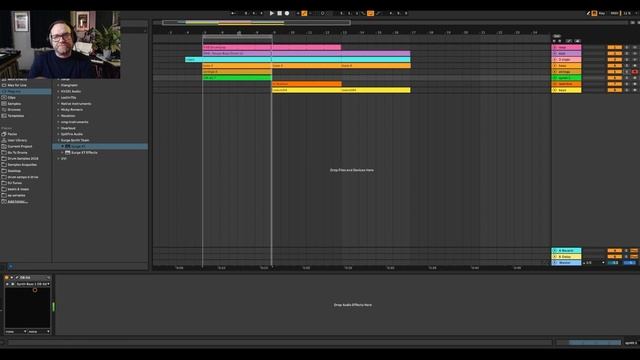Start playback with the Play button
This screenshot has width=640, height=360.
coord(272,13)
